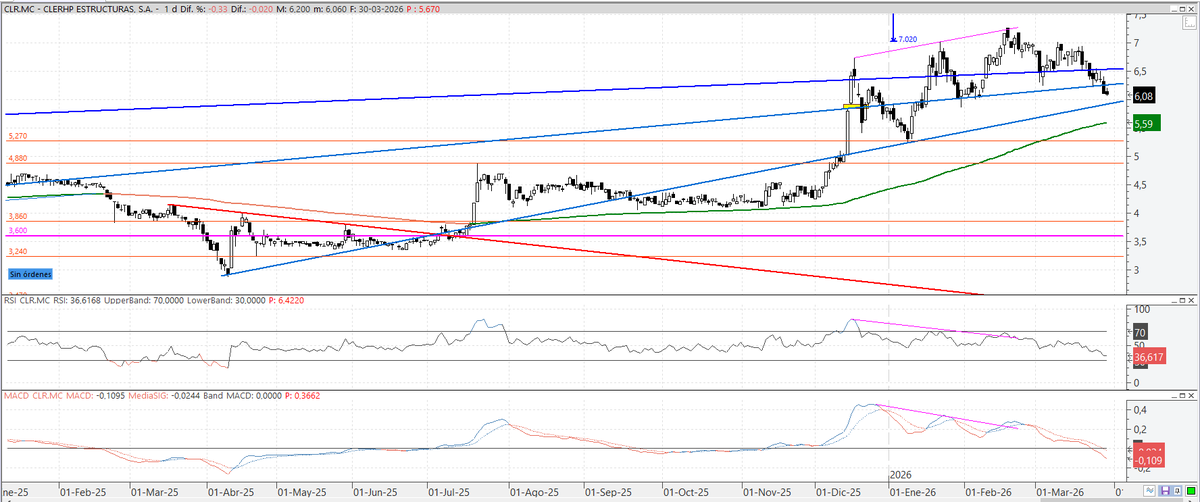The image size is (1200, 502).
Task: Click the green square status icon
Action: 1191,490
